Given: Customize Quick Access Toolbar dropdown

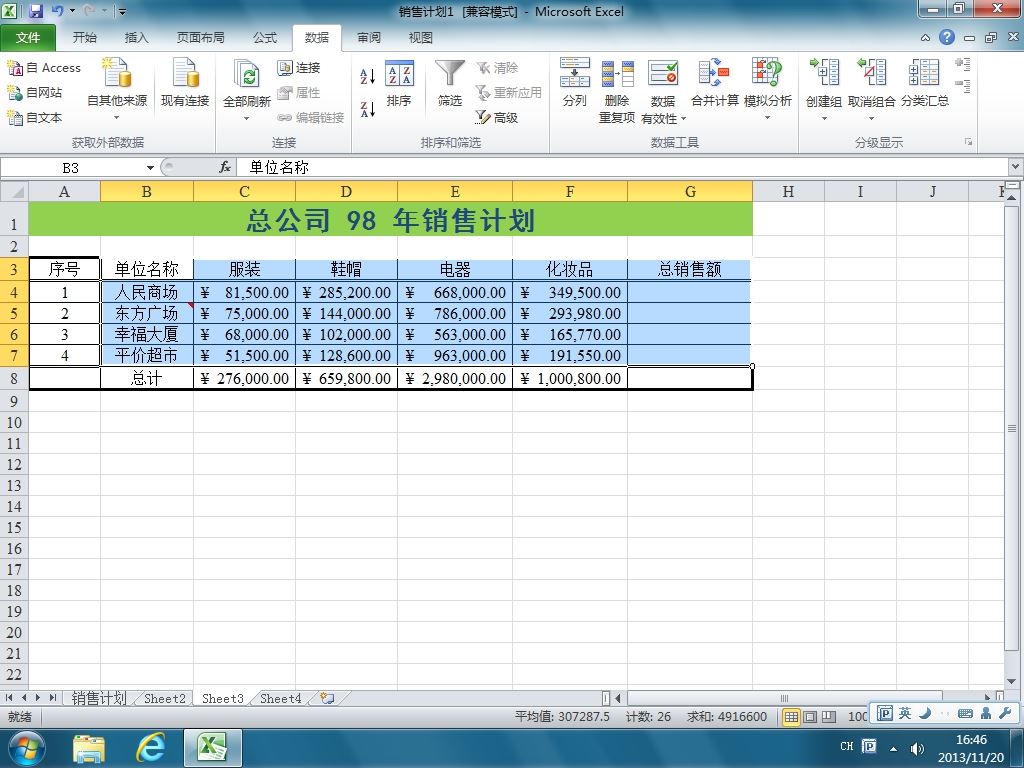Looking at the screenshot, I should pos(121,11).
